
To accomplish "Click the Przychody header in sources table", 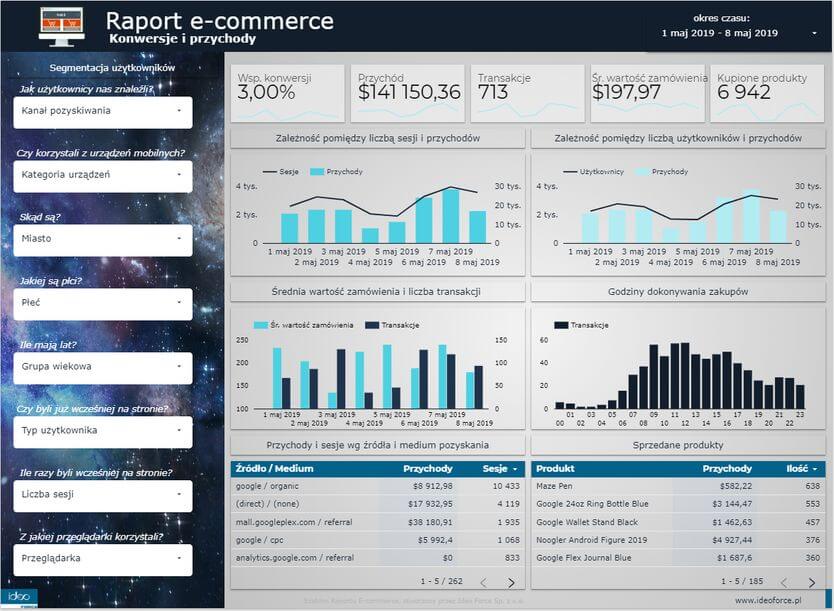I will click(x=427, y=468).
